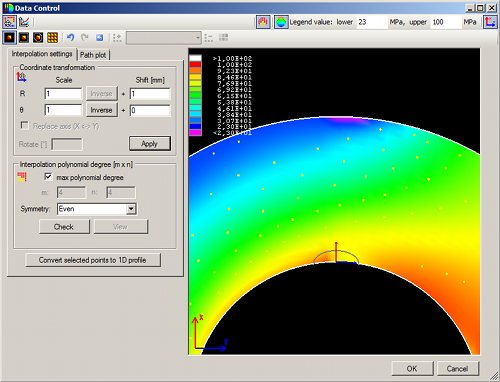Click the path plot chart icon
The width and height of the screenshot is (500, 382).
[24, 22]
